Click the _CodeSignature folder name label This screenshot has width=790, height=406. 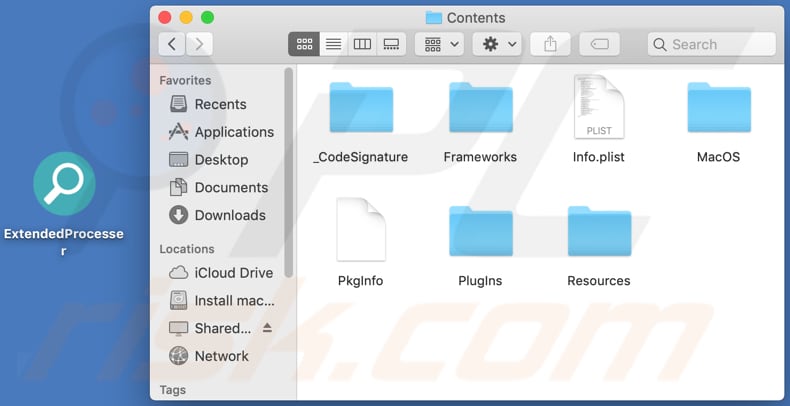coord(361,157)
